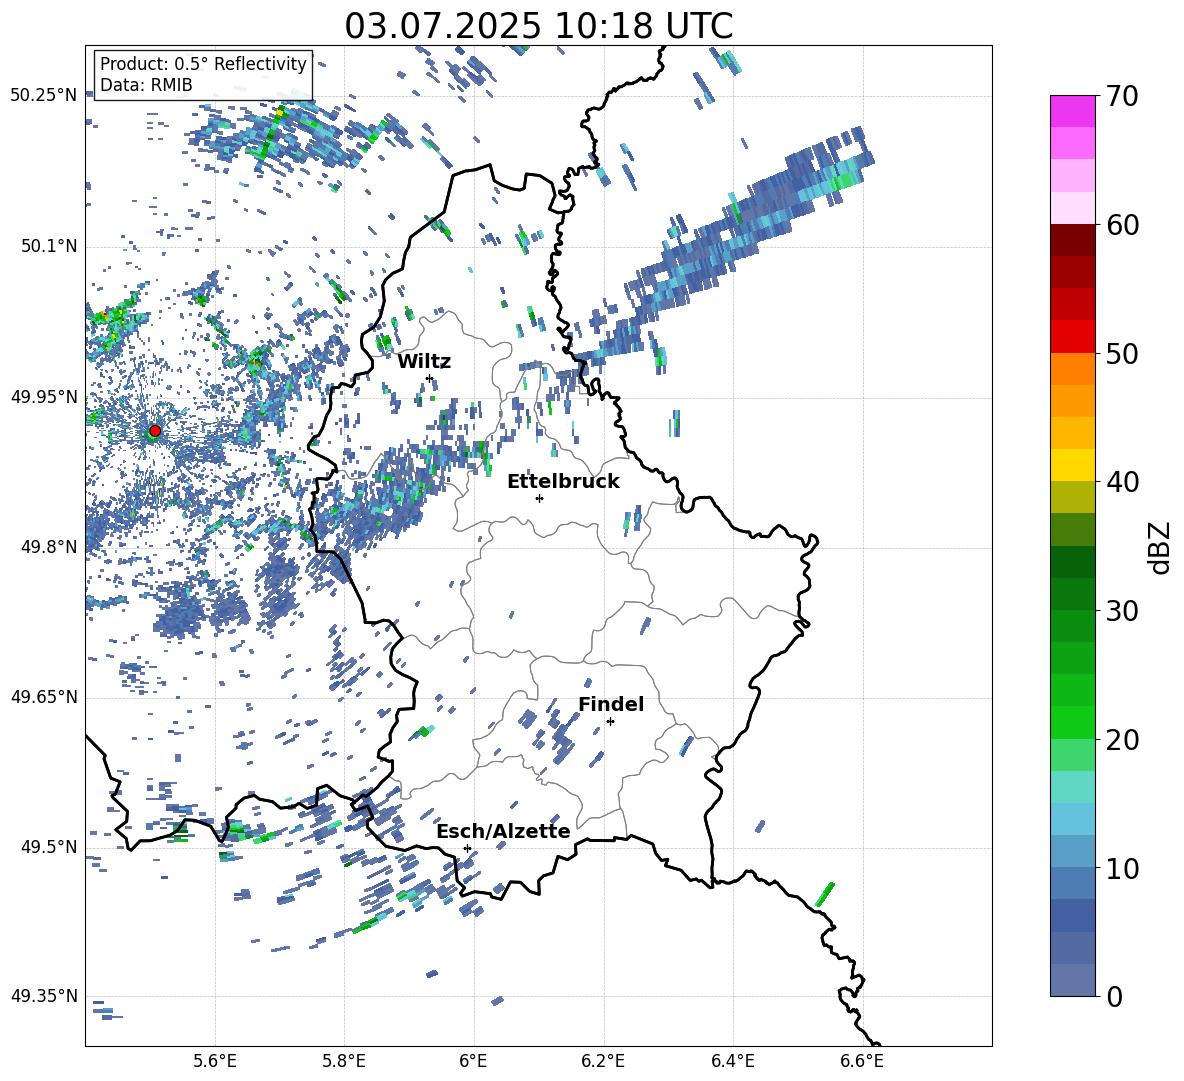
Task: Click the cross marker below Ettelbruck
Action: click(x=539, y=498)
